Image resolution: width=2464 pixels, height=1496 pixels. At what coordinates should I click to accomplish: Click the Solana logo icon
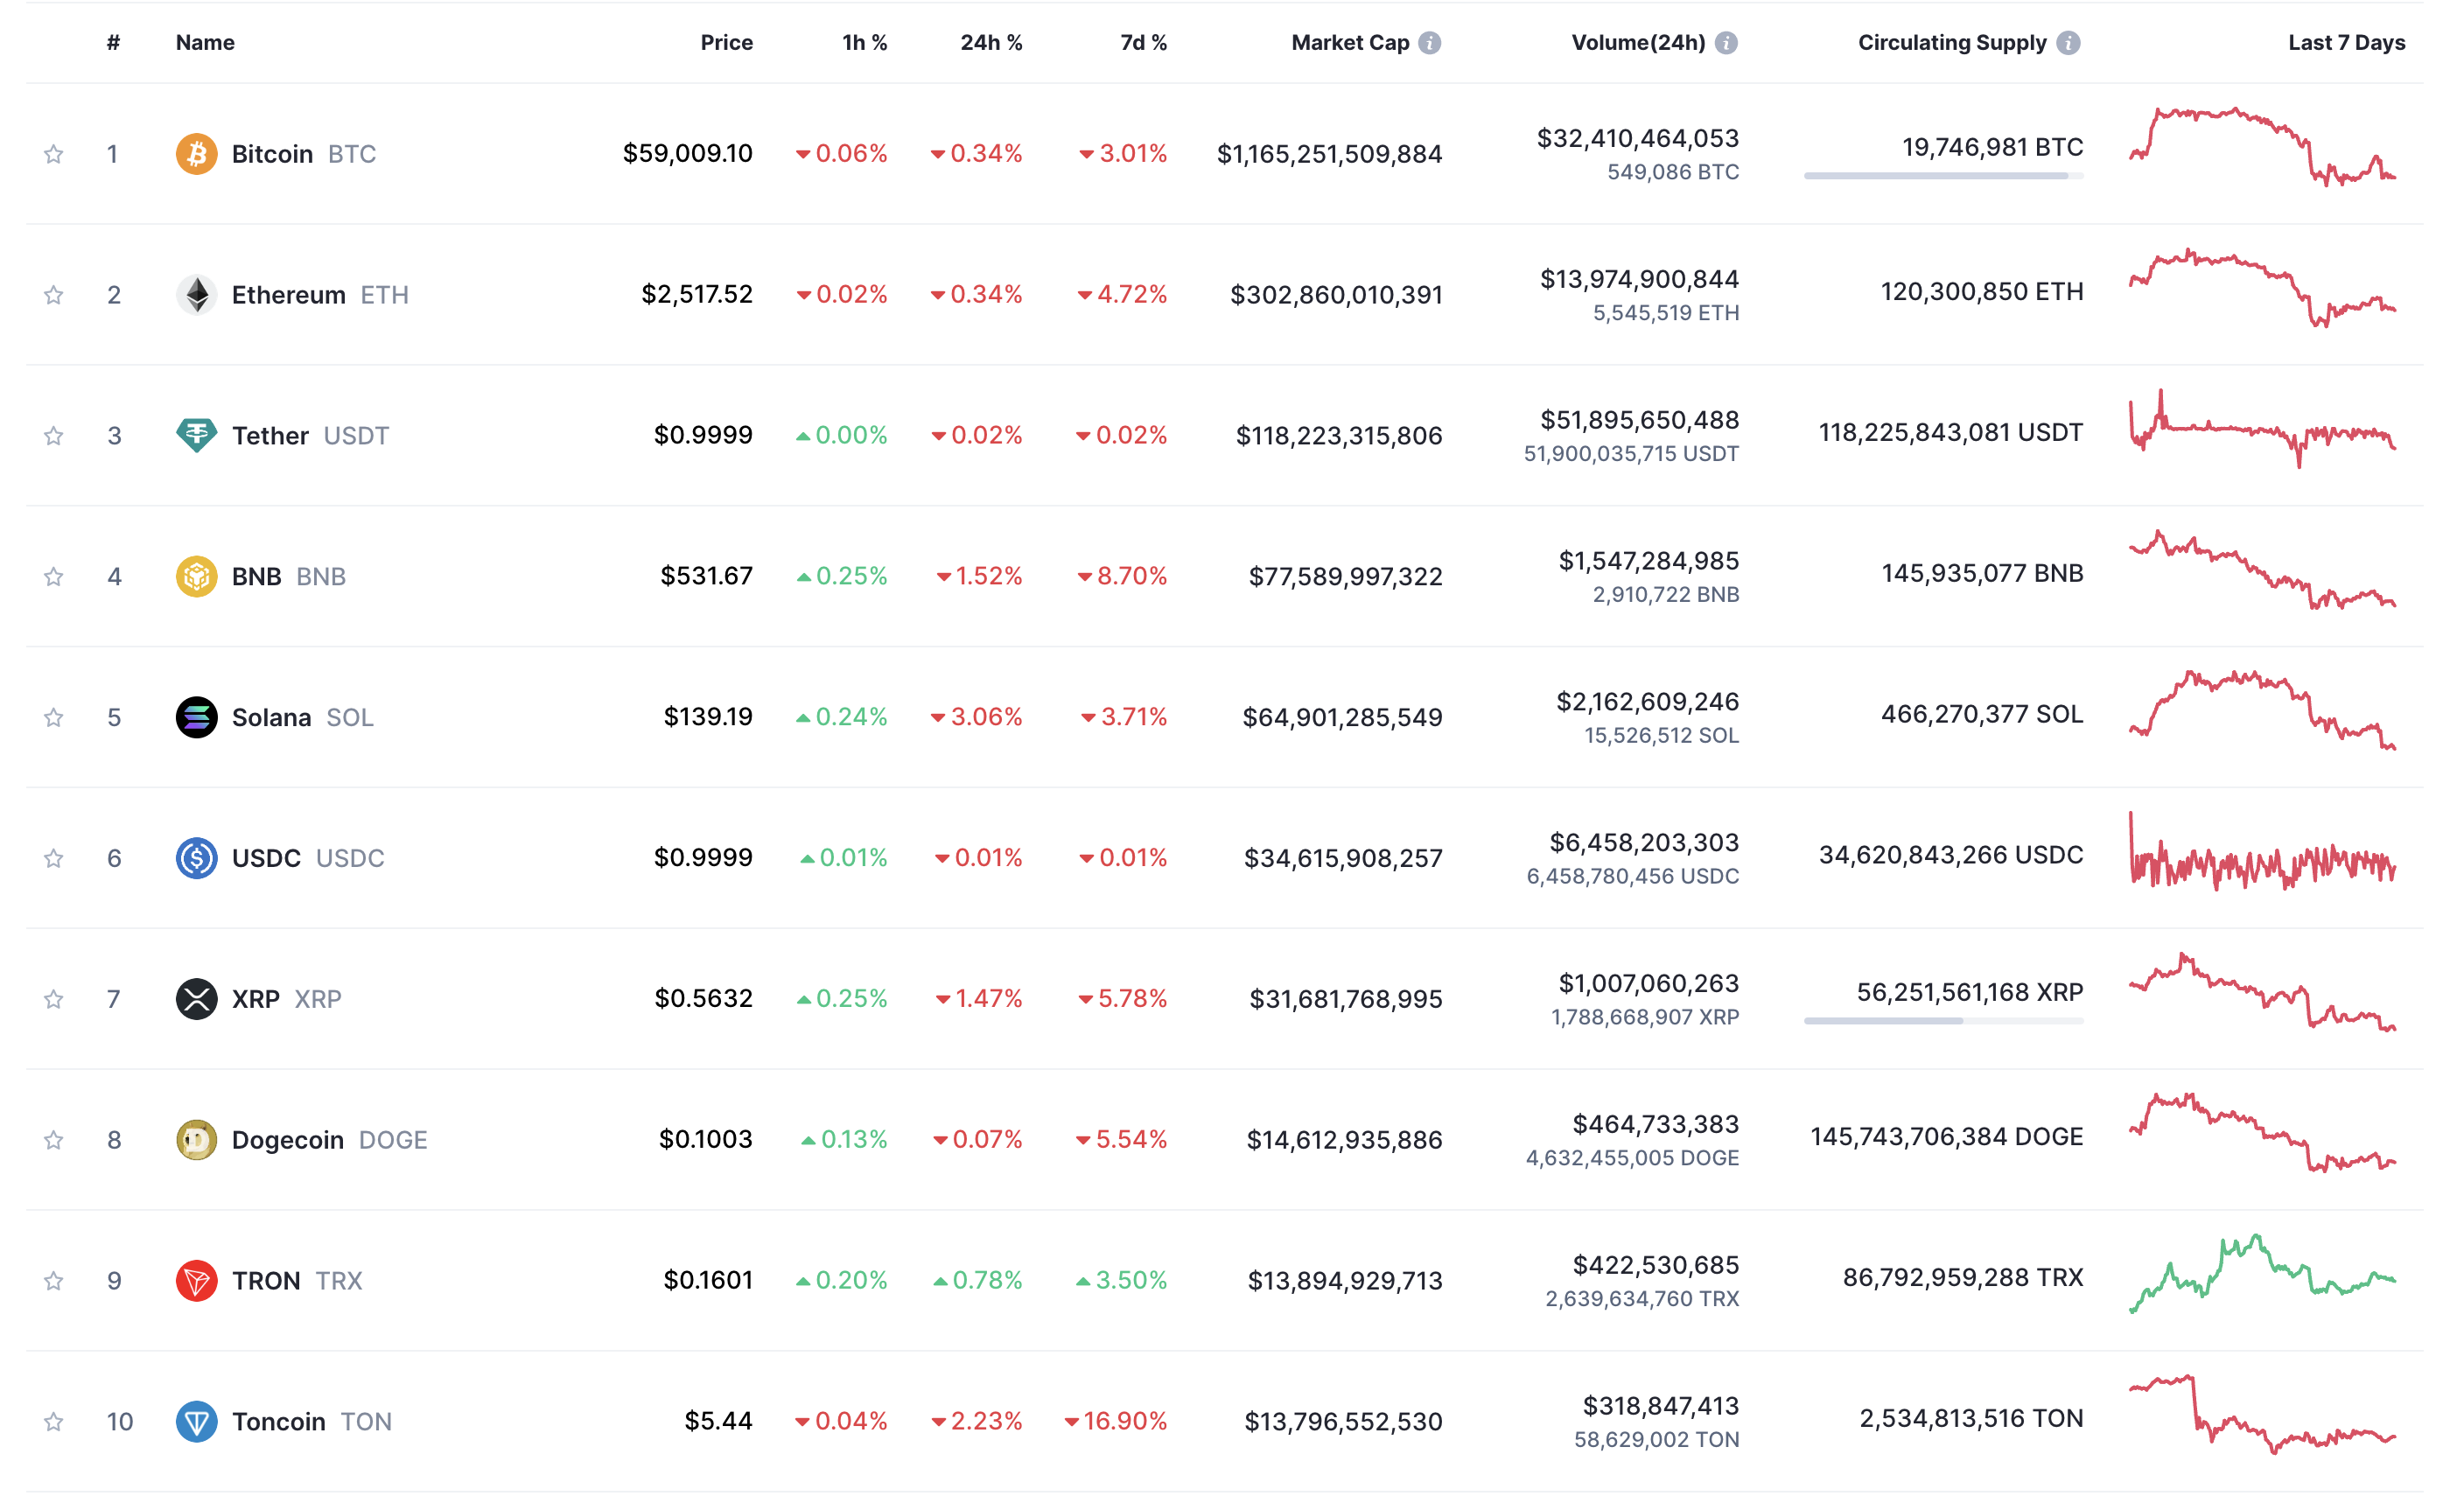[196, 717]
